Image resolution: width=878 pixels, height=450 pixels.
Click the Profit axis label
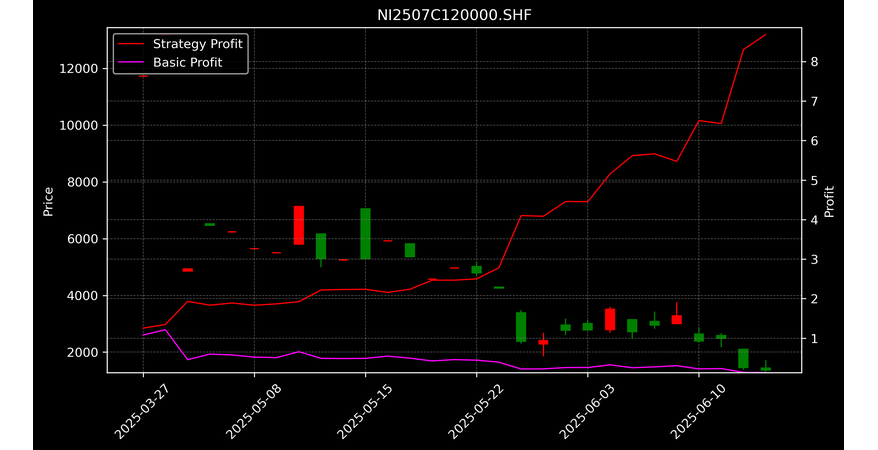[829, 201]
